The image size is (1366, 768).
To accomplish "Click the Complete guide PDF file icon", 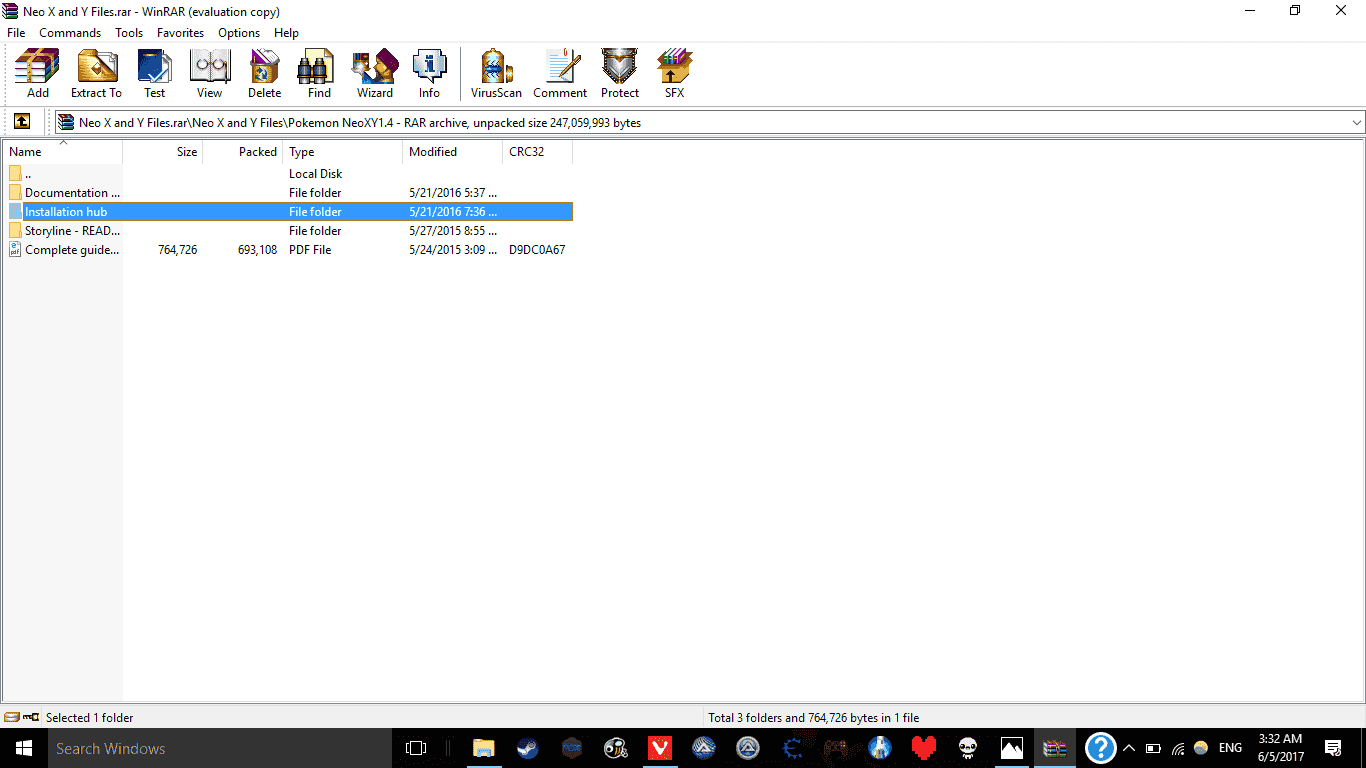I will tap(15, 249).
